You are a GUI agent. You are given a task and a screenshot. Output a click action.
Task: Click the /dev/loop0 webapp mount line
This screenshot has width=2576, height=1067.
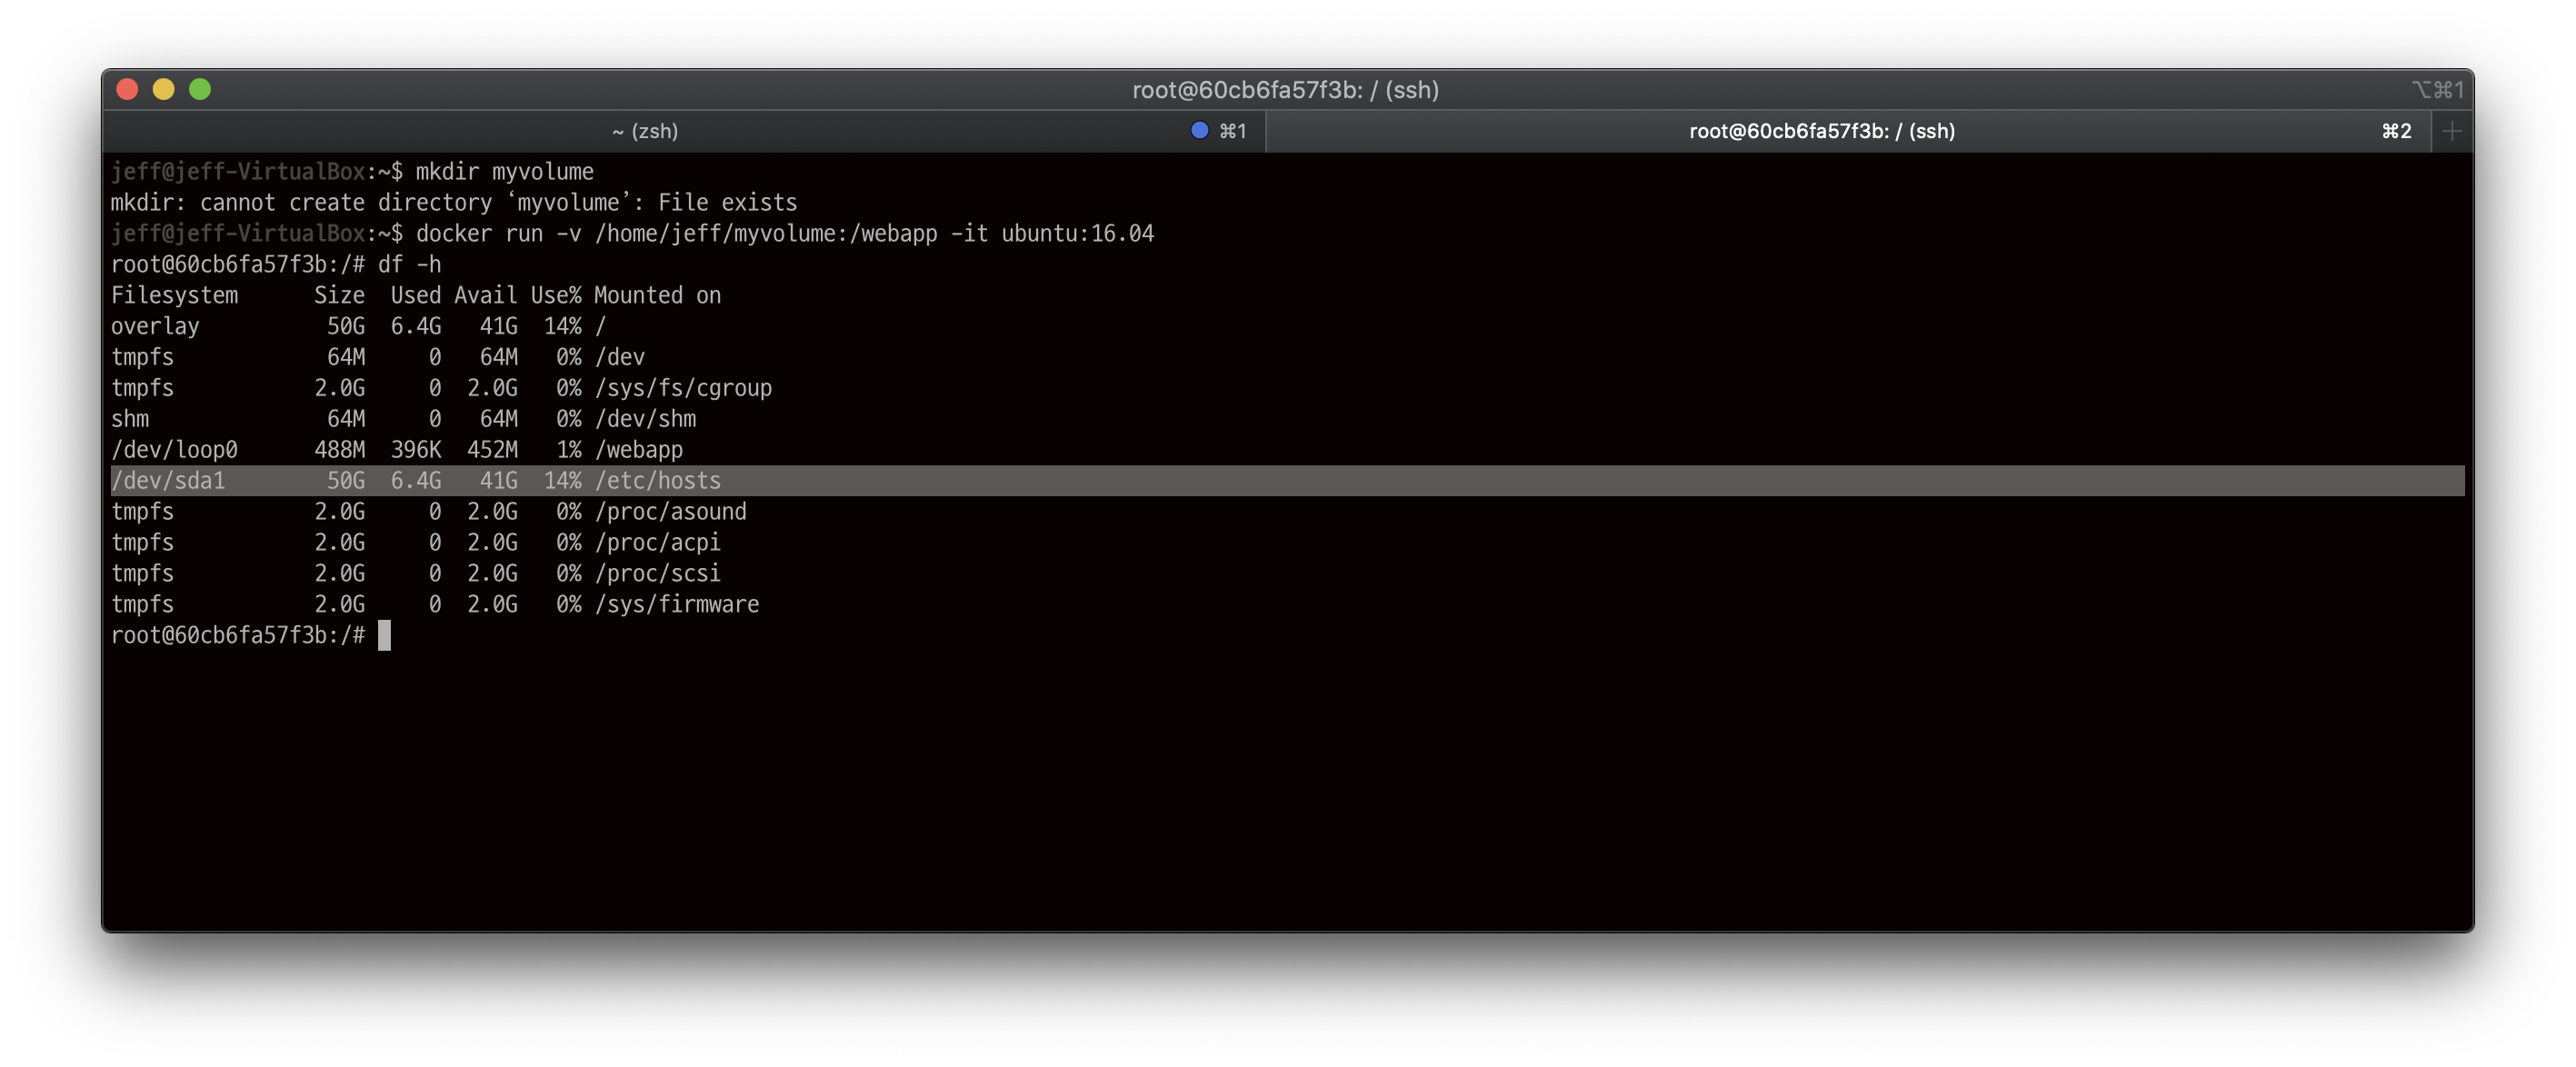[x=398, y=450]
